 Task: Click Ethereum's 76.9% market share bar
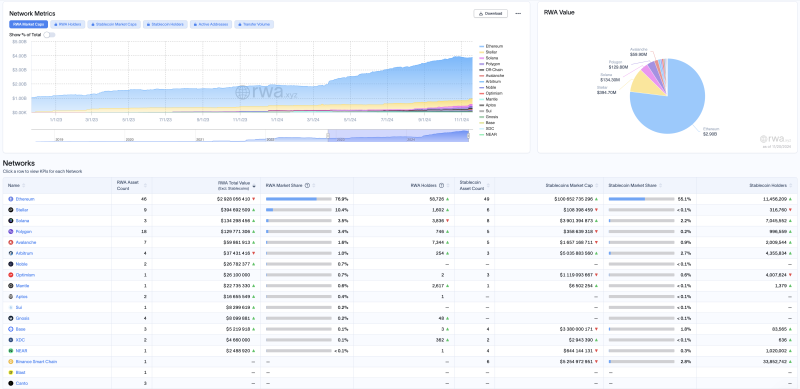(x=298, y=199)
